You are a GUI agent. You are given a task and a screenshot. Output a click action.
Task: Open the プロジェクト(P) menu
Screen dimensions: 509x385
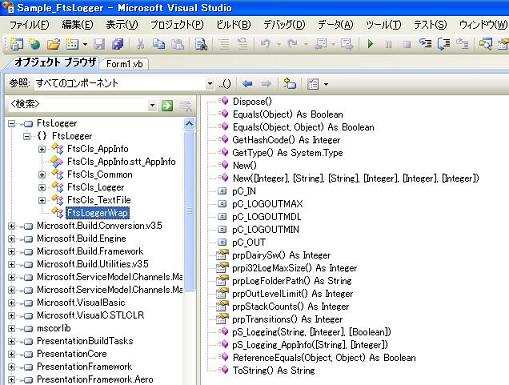pos(177,25)
